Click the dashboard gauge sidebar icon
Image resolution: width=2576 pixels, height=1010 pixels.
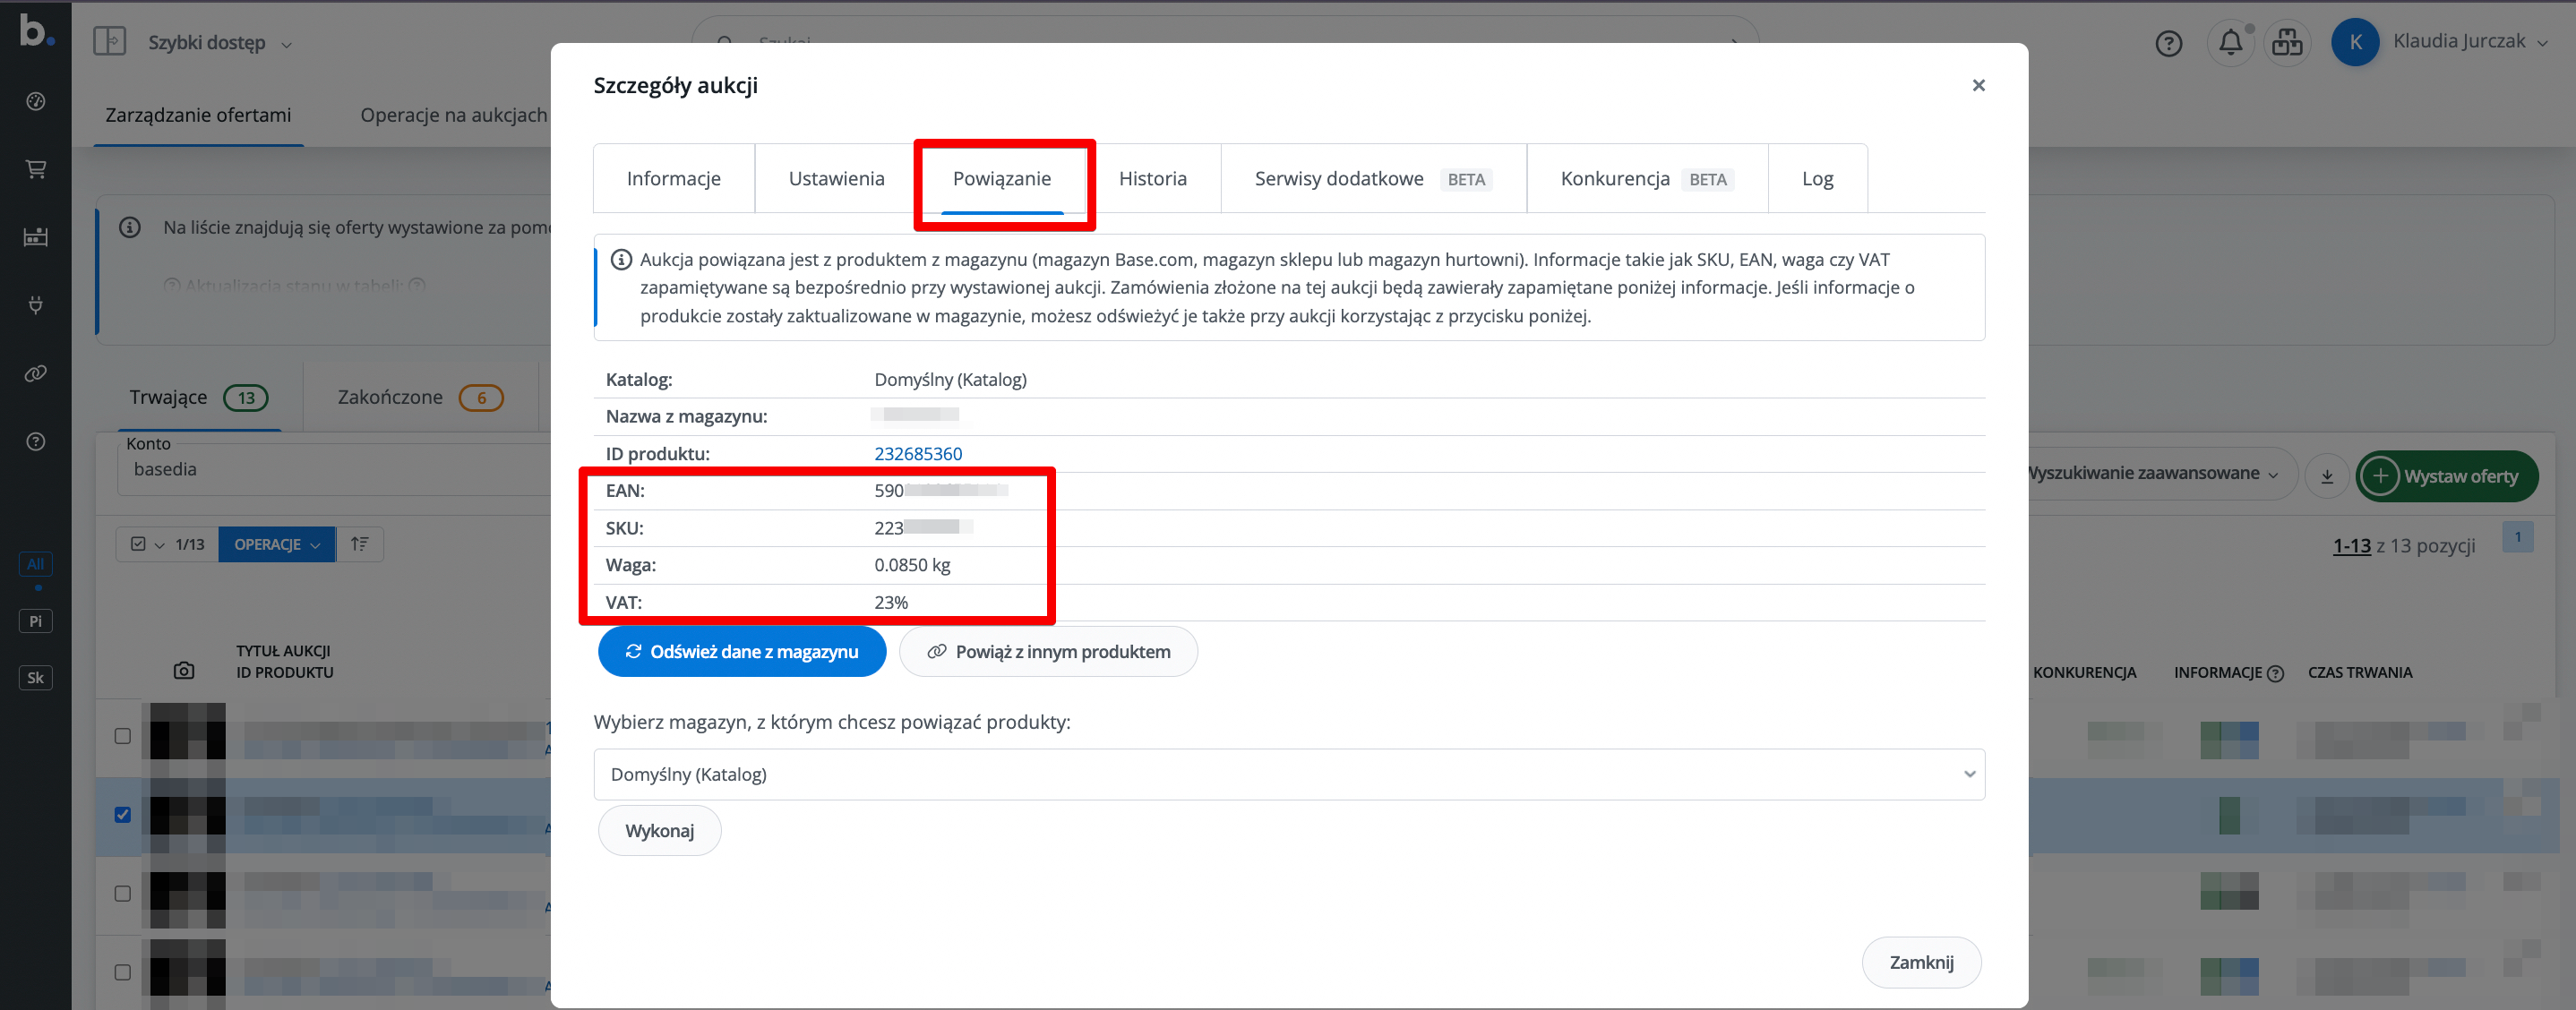(x=36, y=101)
